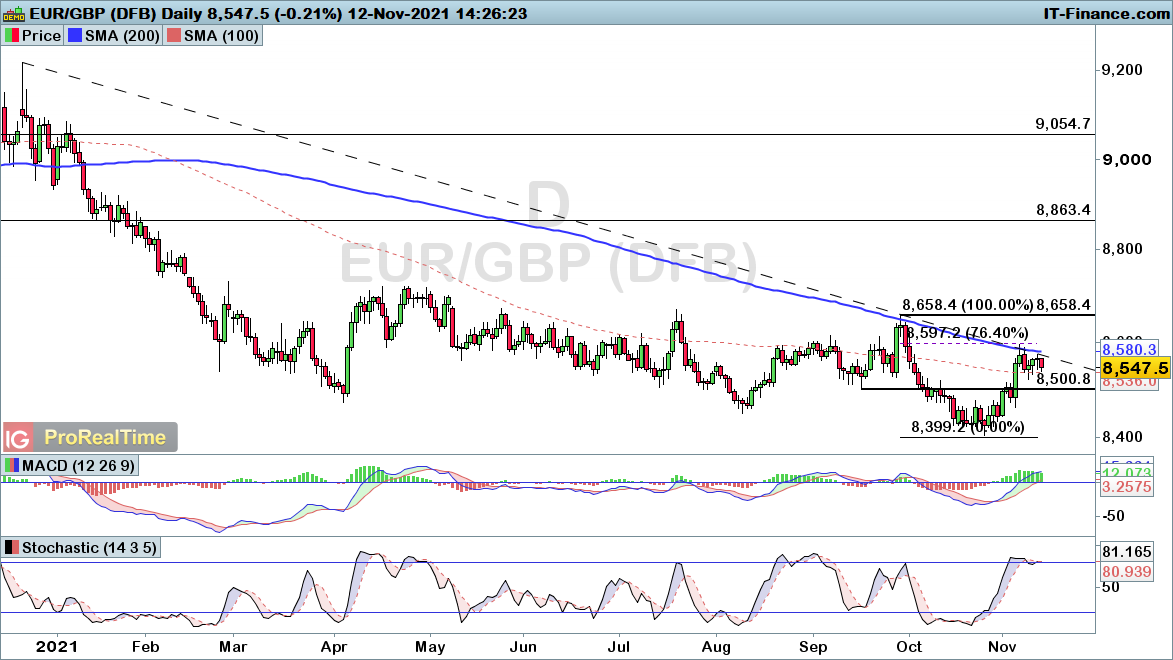1173x660 pixels.
Task: Click the Mar date axis label
Action: coord(233,647)
